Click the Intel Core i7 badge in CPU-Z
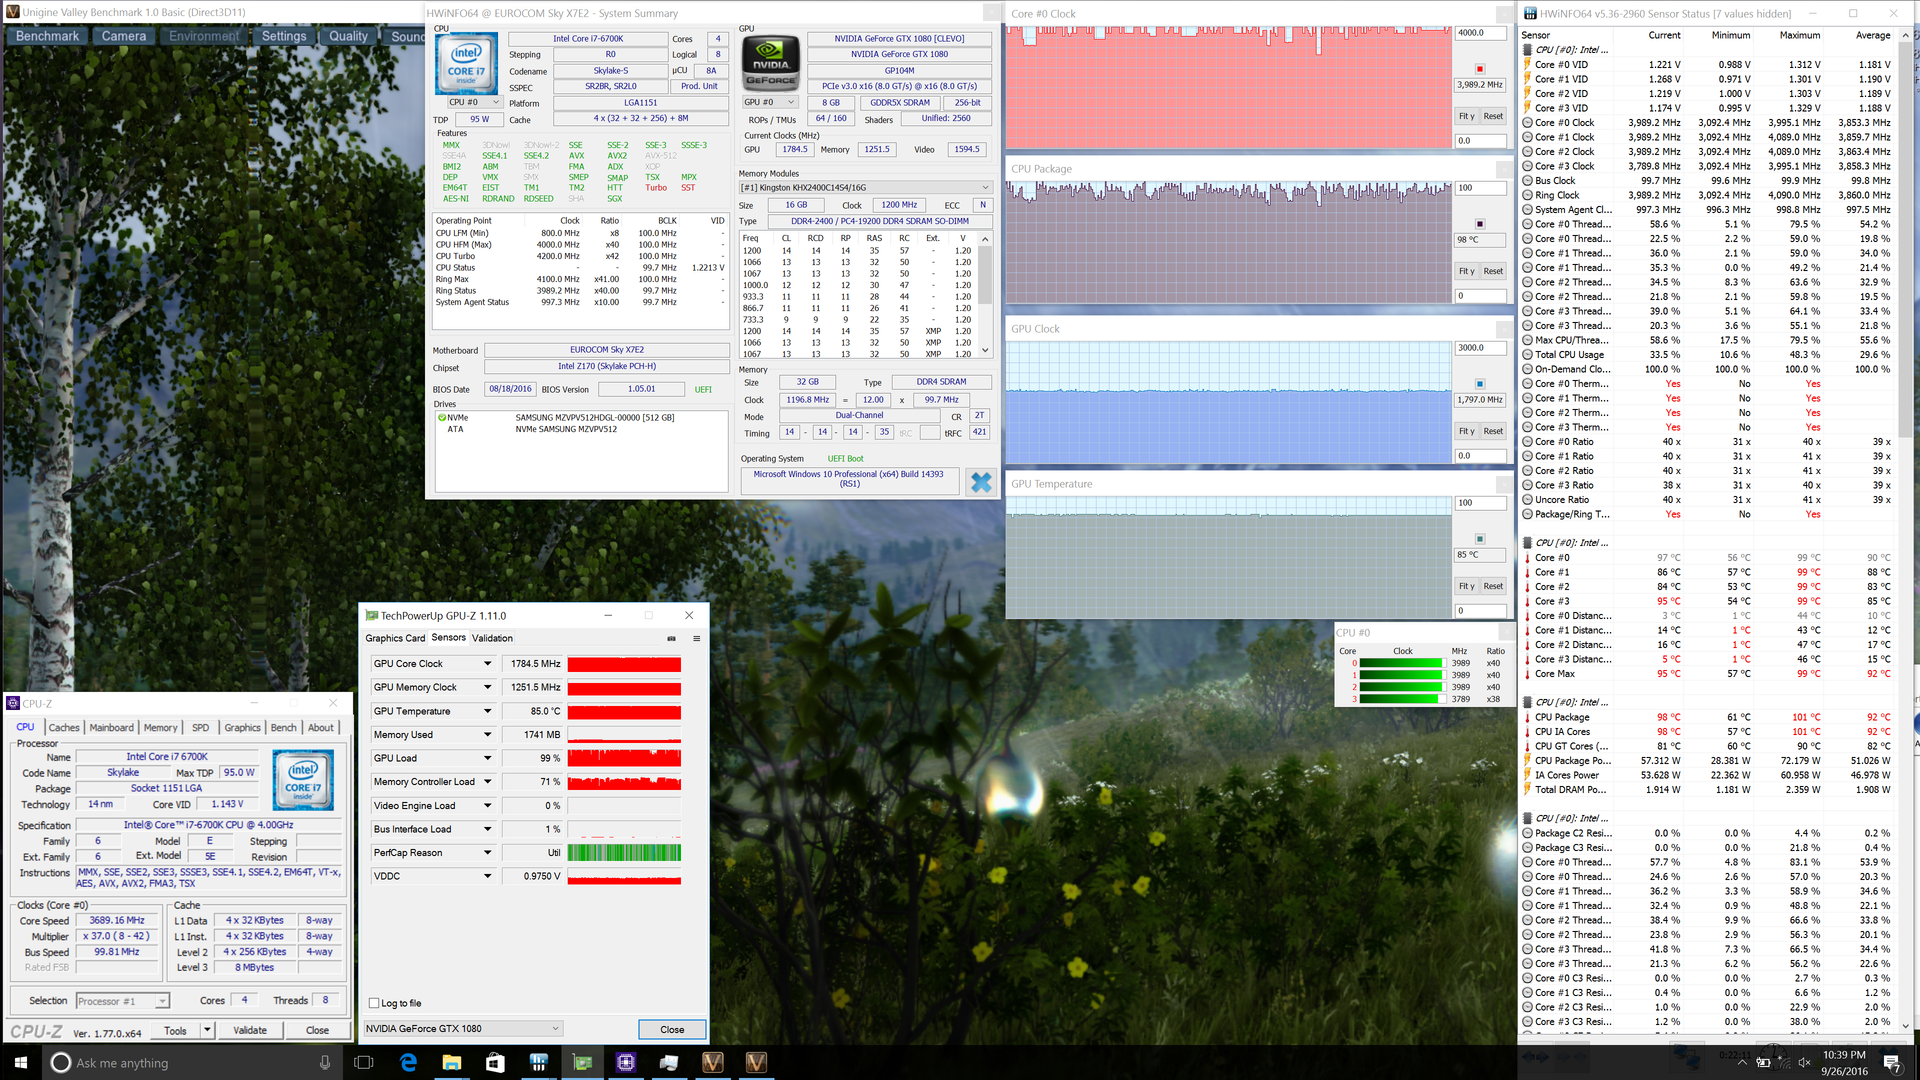This screenshot has width=1920, height=1080. 303,780
